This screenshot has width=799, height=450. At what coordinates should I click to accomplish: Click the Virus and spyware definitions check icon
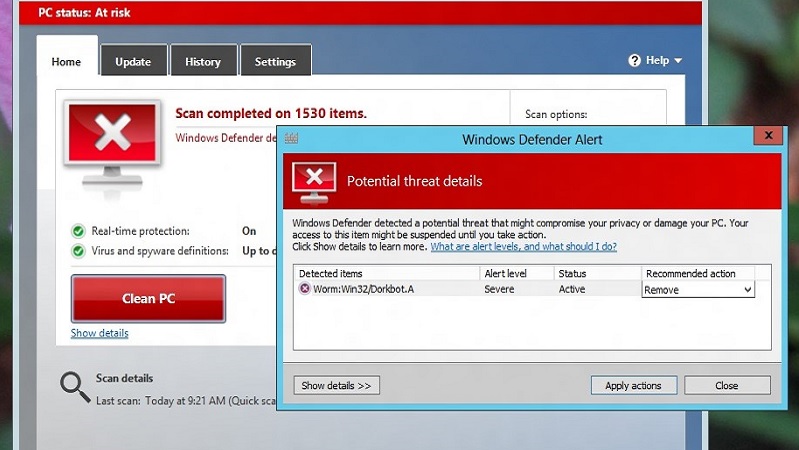[x=78, y=251]
